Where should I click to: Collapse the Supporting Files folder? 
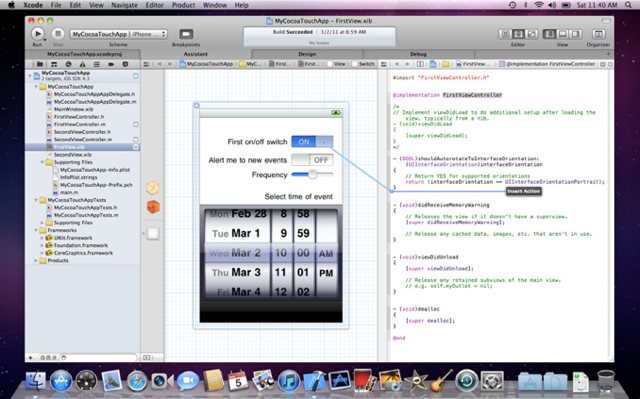(42, 162)
